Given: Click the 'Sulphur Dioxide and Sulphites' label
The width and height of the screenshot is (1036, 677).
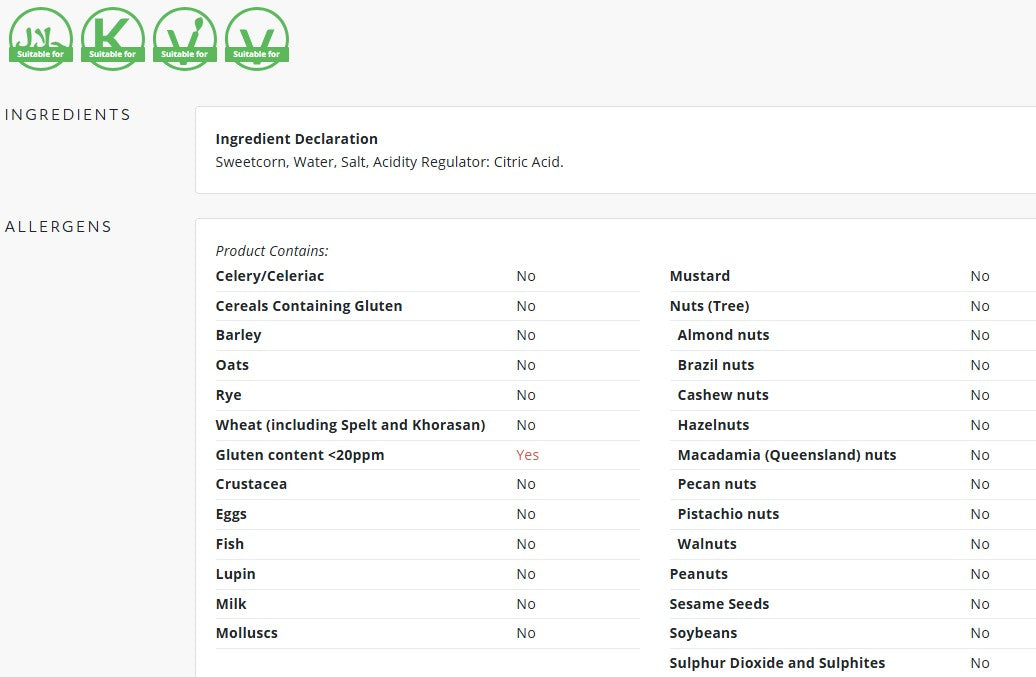Looking at the screenshot, I should pos(777,663).
